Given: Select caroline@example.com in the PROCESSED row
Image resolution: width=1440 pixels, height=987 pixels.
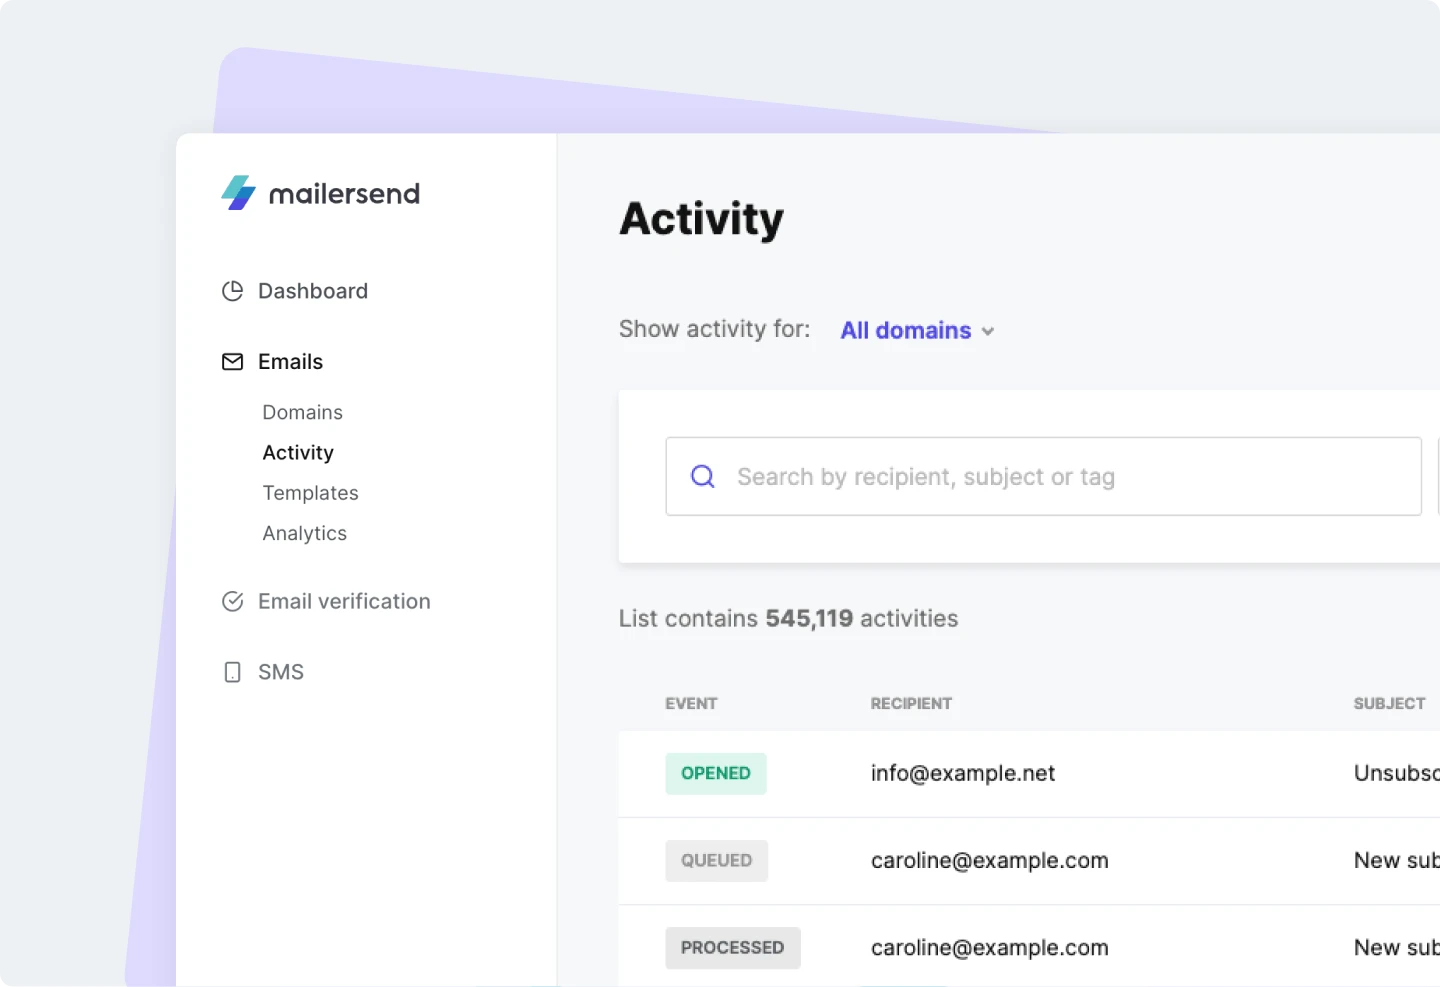Looking at the screenshot, I should 990,947.
